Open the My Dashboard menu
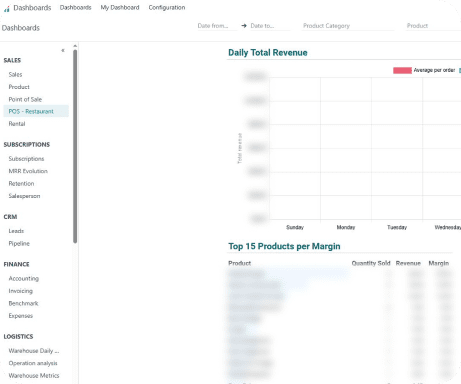461x384 pixels. (120, 7)
